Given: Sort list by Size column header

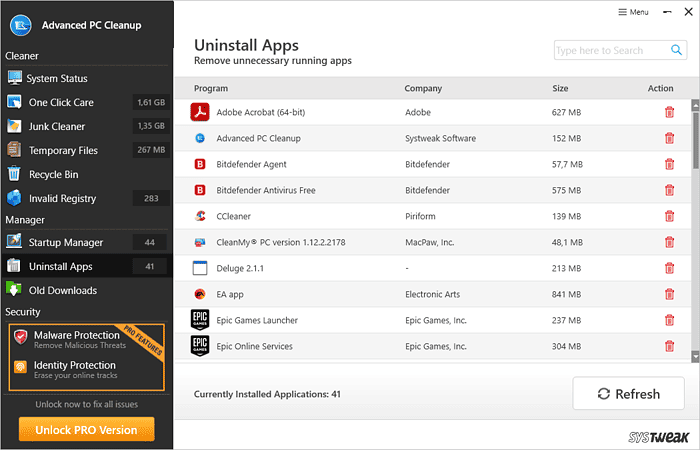Looking at the screenshot, I should click(560, 88).
